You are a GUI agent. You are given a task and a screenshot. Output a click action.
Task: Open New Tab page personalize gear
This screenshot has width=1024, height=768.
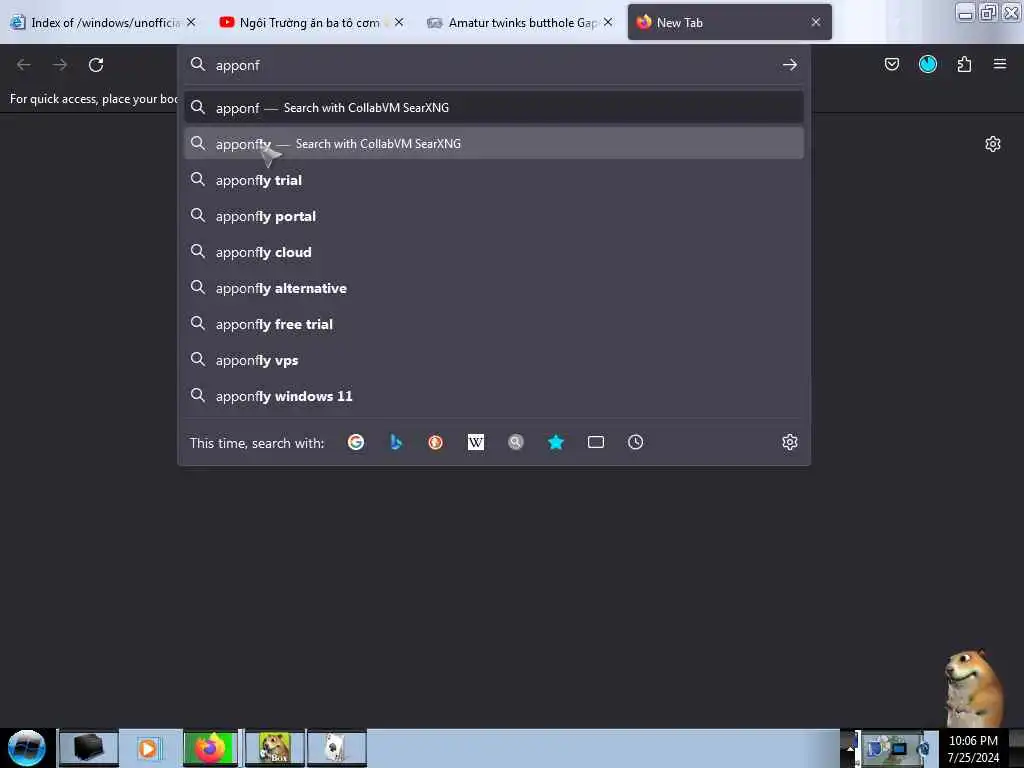click(993, 144)
